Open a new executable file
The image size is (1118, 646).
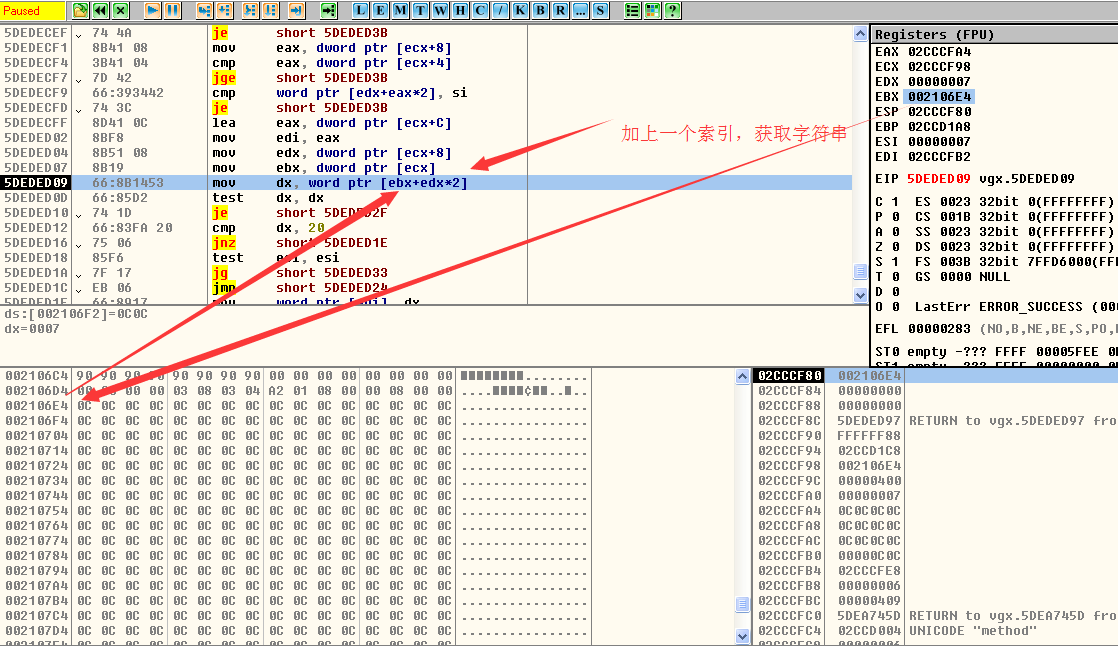pos(81,10)
